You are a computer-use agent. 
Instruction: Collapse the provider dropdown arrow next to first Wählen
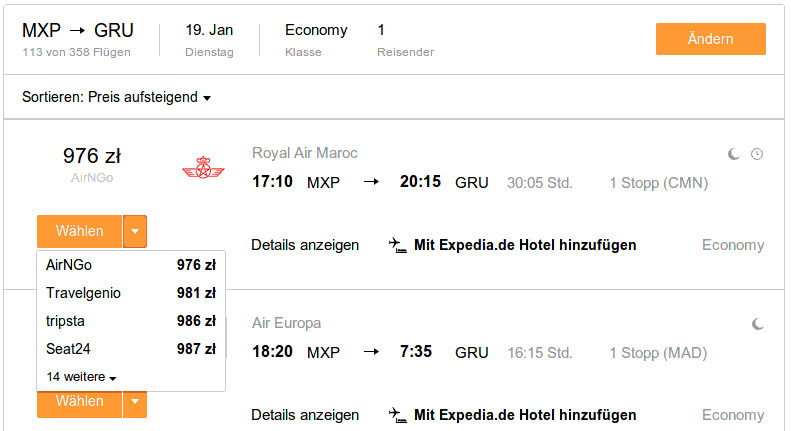tap(135, 231)
